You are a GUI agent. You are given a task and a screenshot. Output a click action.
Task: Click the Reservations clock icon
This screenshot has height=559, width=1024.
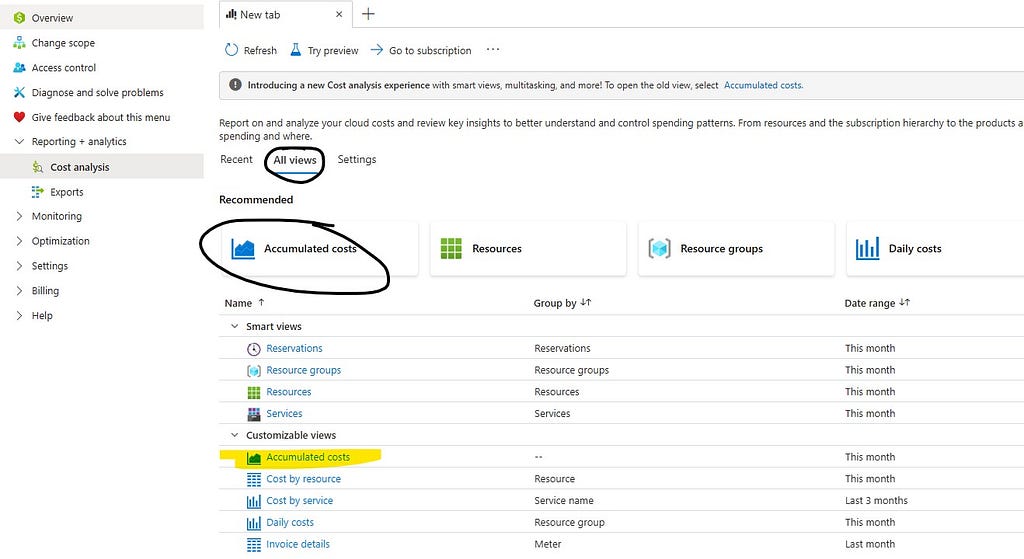[x=254, y=349]
